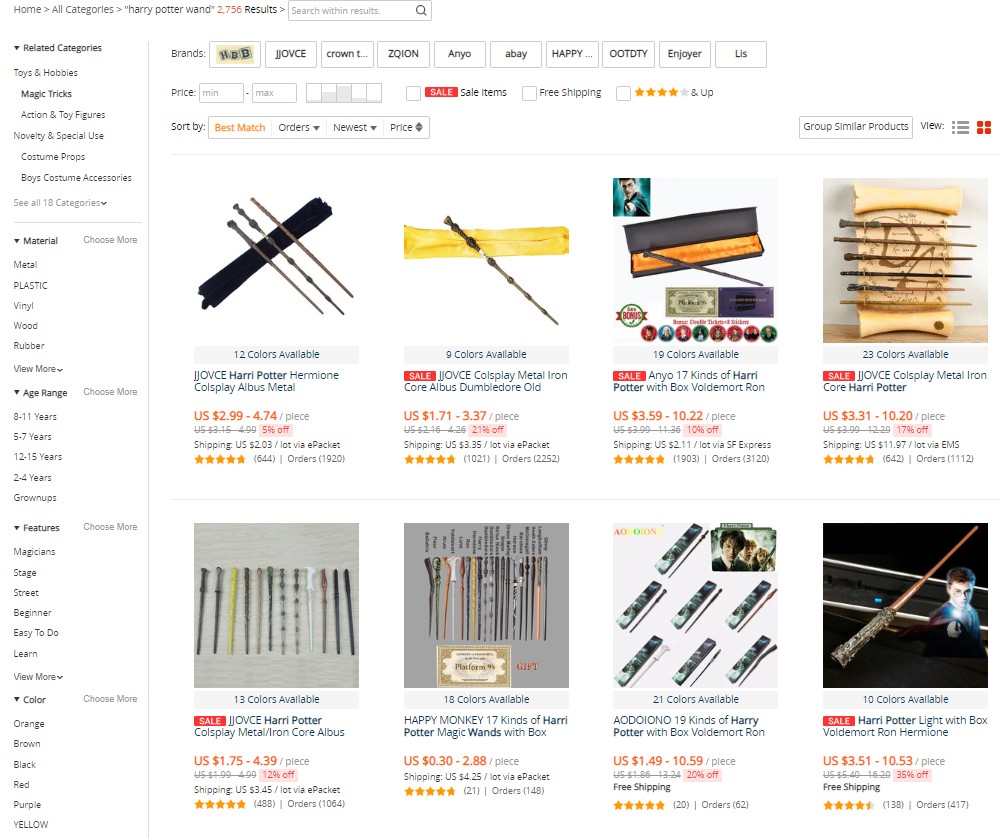Screen dimensions: 1000x838
Task: Switch to list view icon
Action: tap(960, 128)
